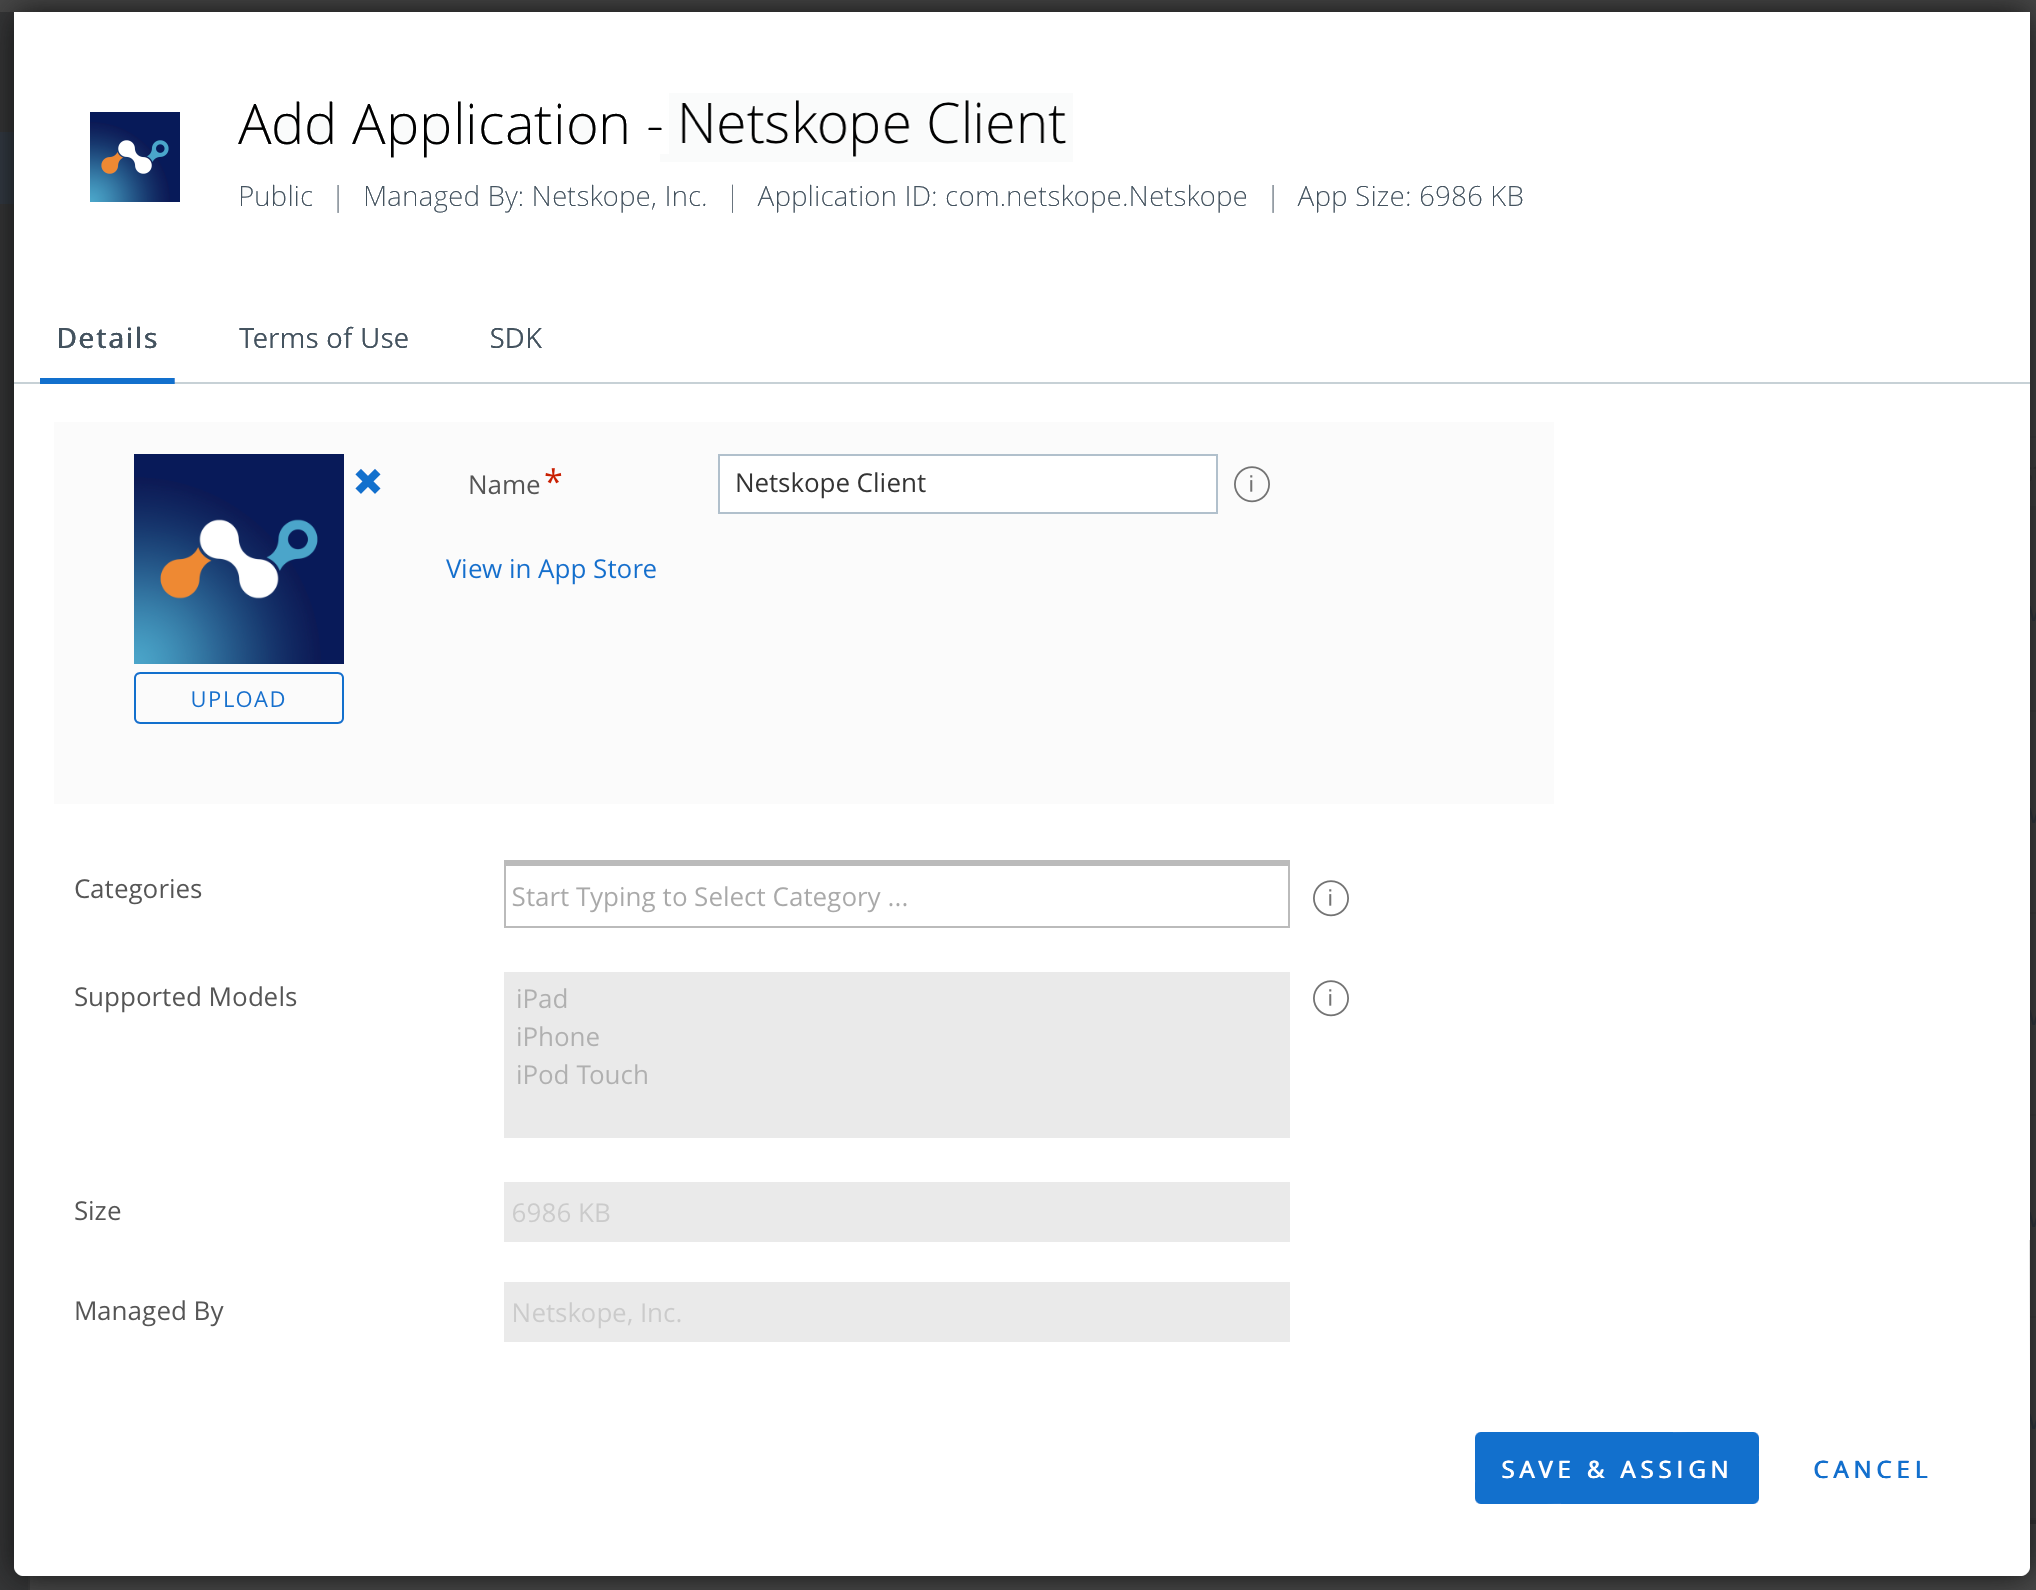Click the Managed By field
This screenshot has width=2036, height=1590.
tap(897, 1312)
